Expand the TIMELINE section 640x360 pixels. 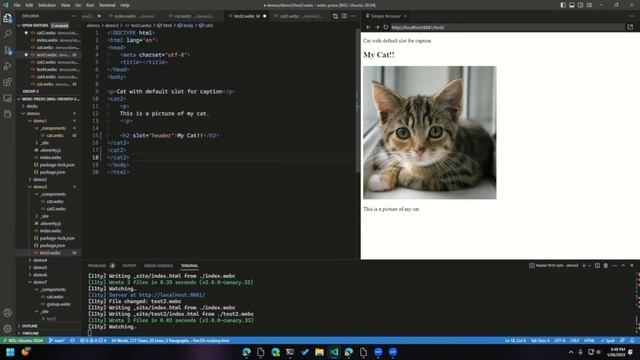30,333
